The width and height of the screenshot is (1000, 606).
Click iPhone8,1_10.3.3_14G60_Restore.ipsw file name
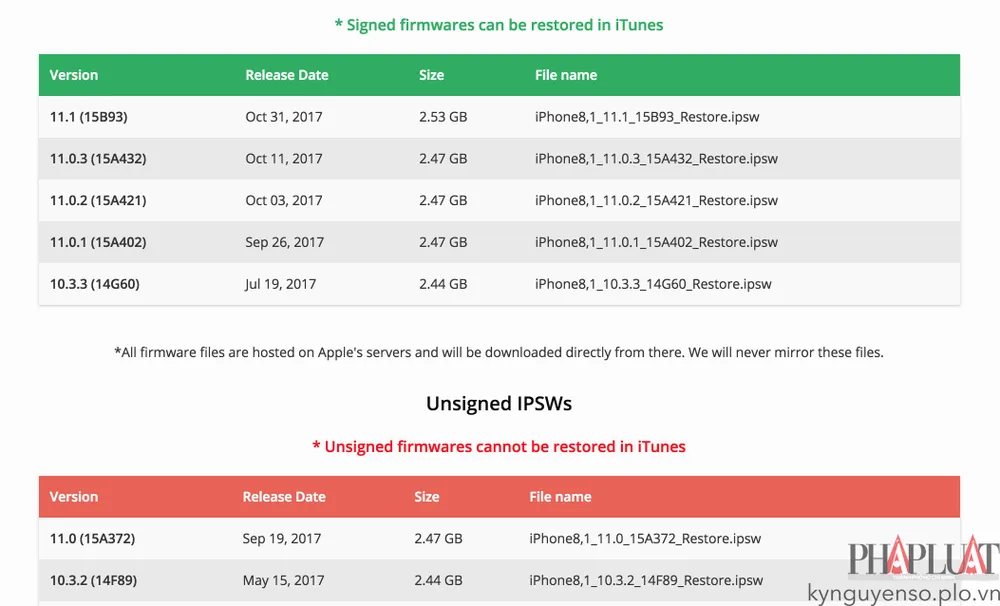point(653,285)
